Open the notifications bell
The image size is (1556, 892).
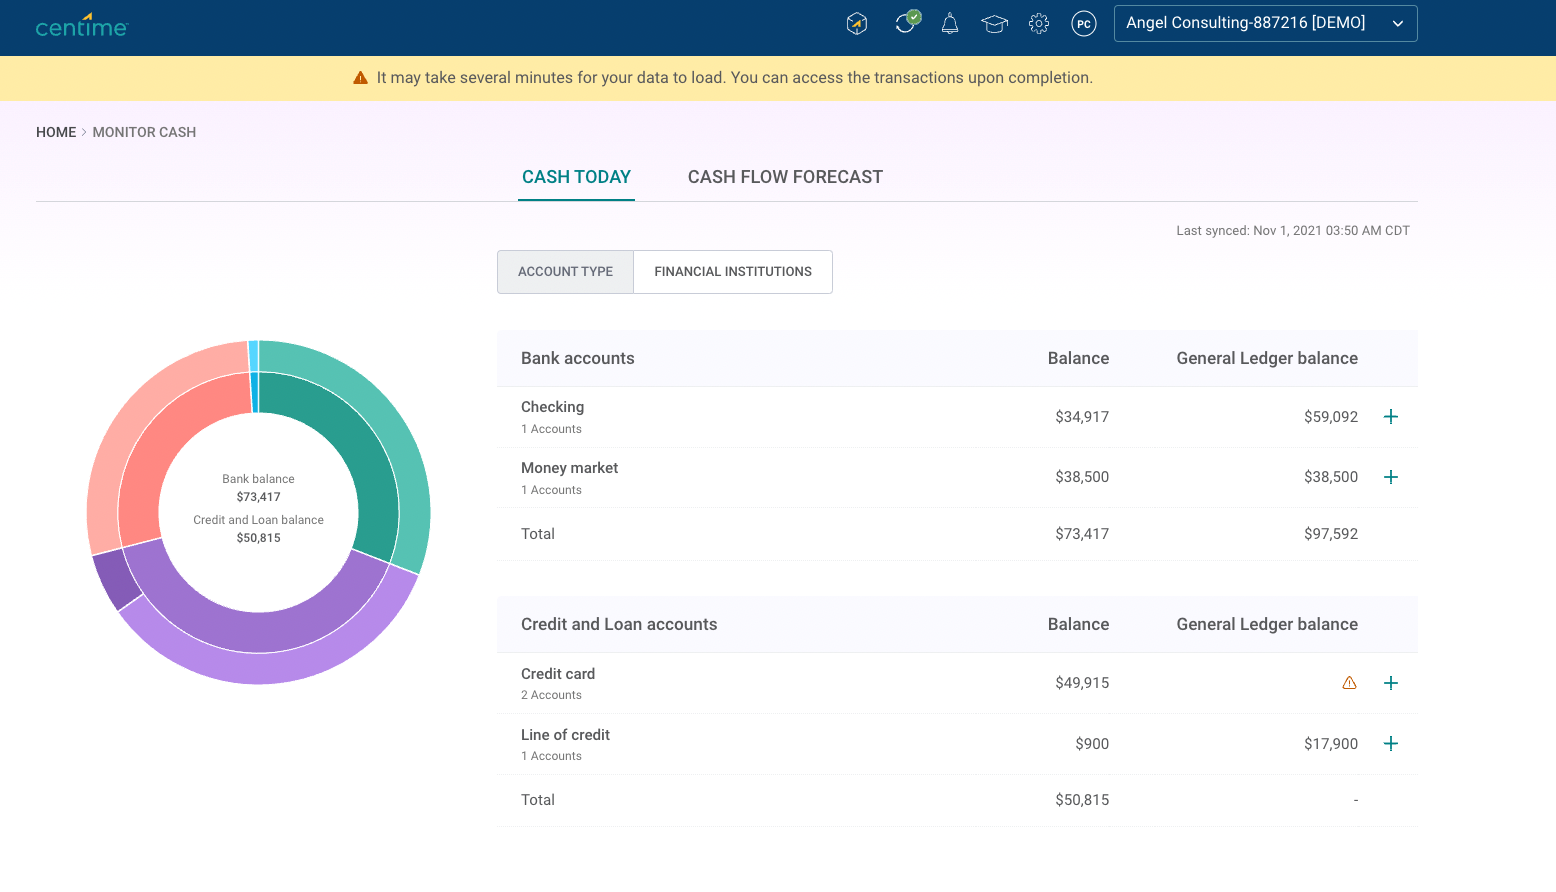[x=950, y=24]
